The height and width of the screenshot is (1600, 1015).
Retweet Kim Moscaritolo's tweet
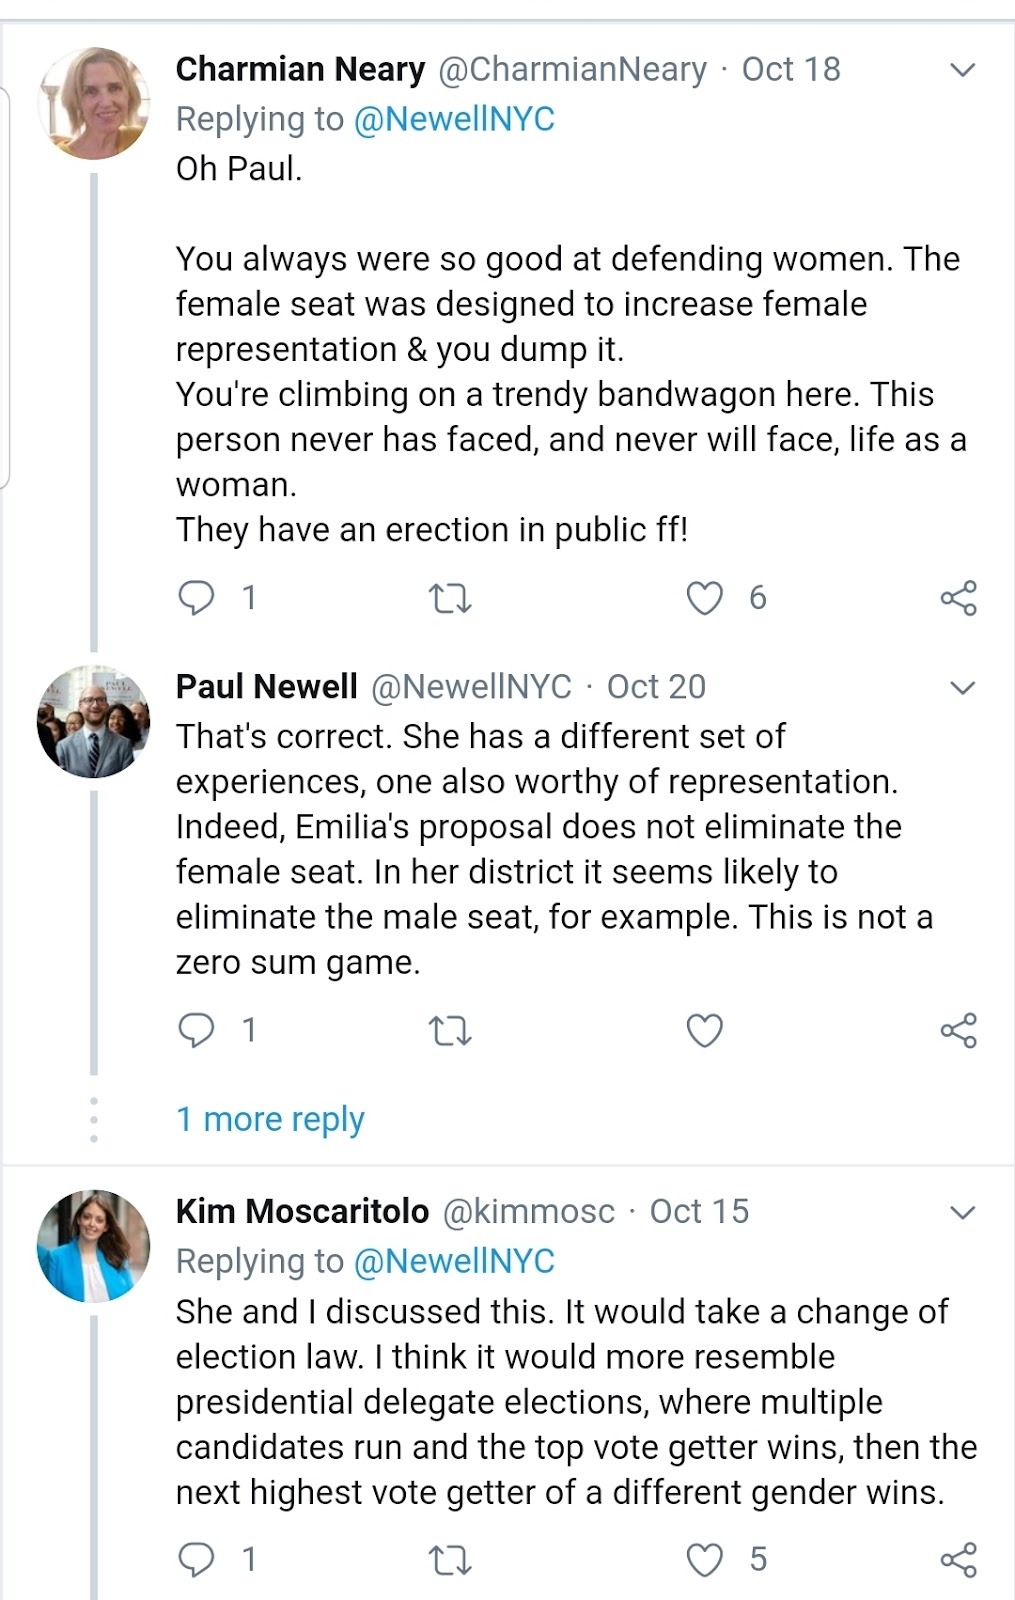pyautogui.click(x=449, y=1560)
